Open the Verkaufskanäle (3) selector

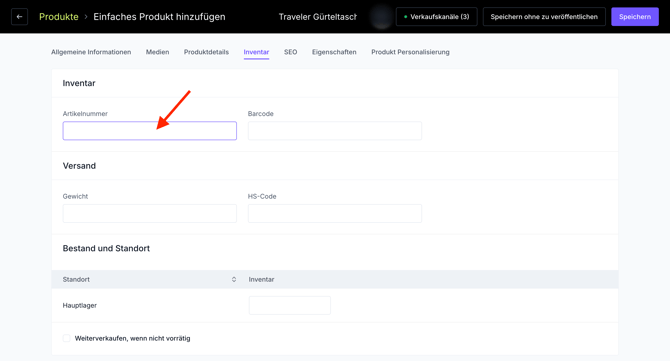[x=436, y=17]
